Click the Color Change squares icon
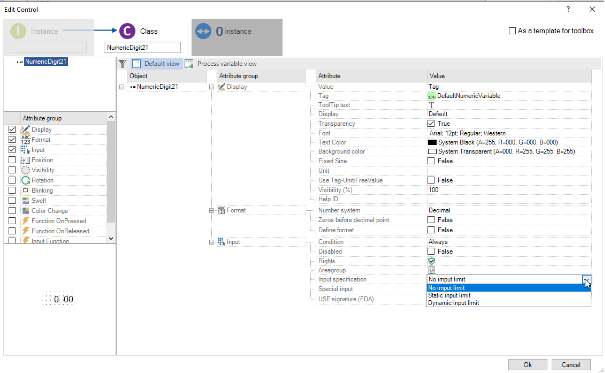 click(25, 211)
